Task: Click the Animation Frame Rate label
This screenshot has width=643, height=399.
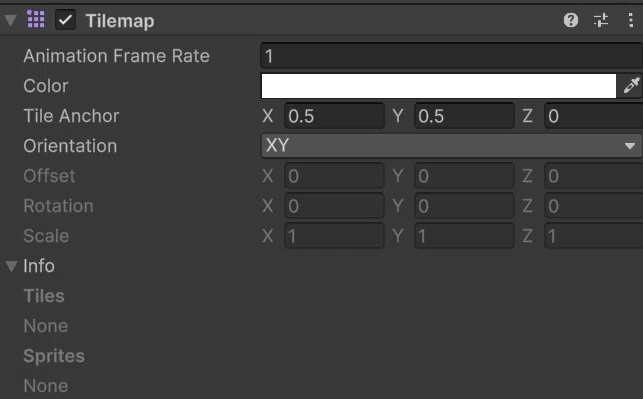Action: [x=116, y=56]
